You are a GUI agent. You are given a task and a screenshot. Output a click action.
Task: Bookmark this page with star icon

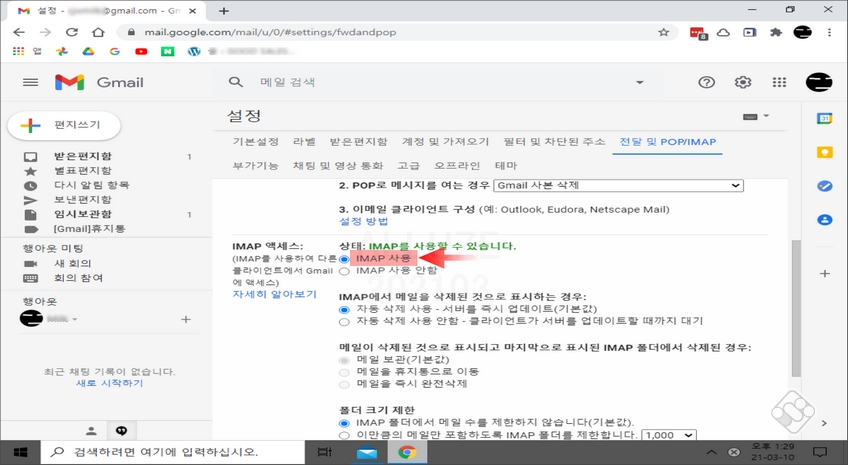click(664, 32)
